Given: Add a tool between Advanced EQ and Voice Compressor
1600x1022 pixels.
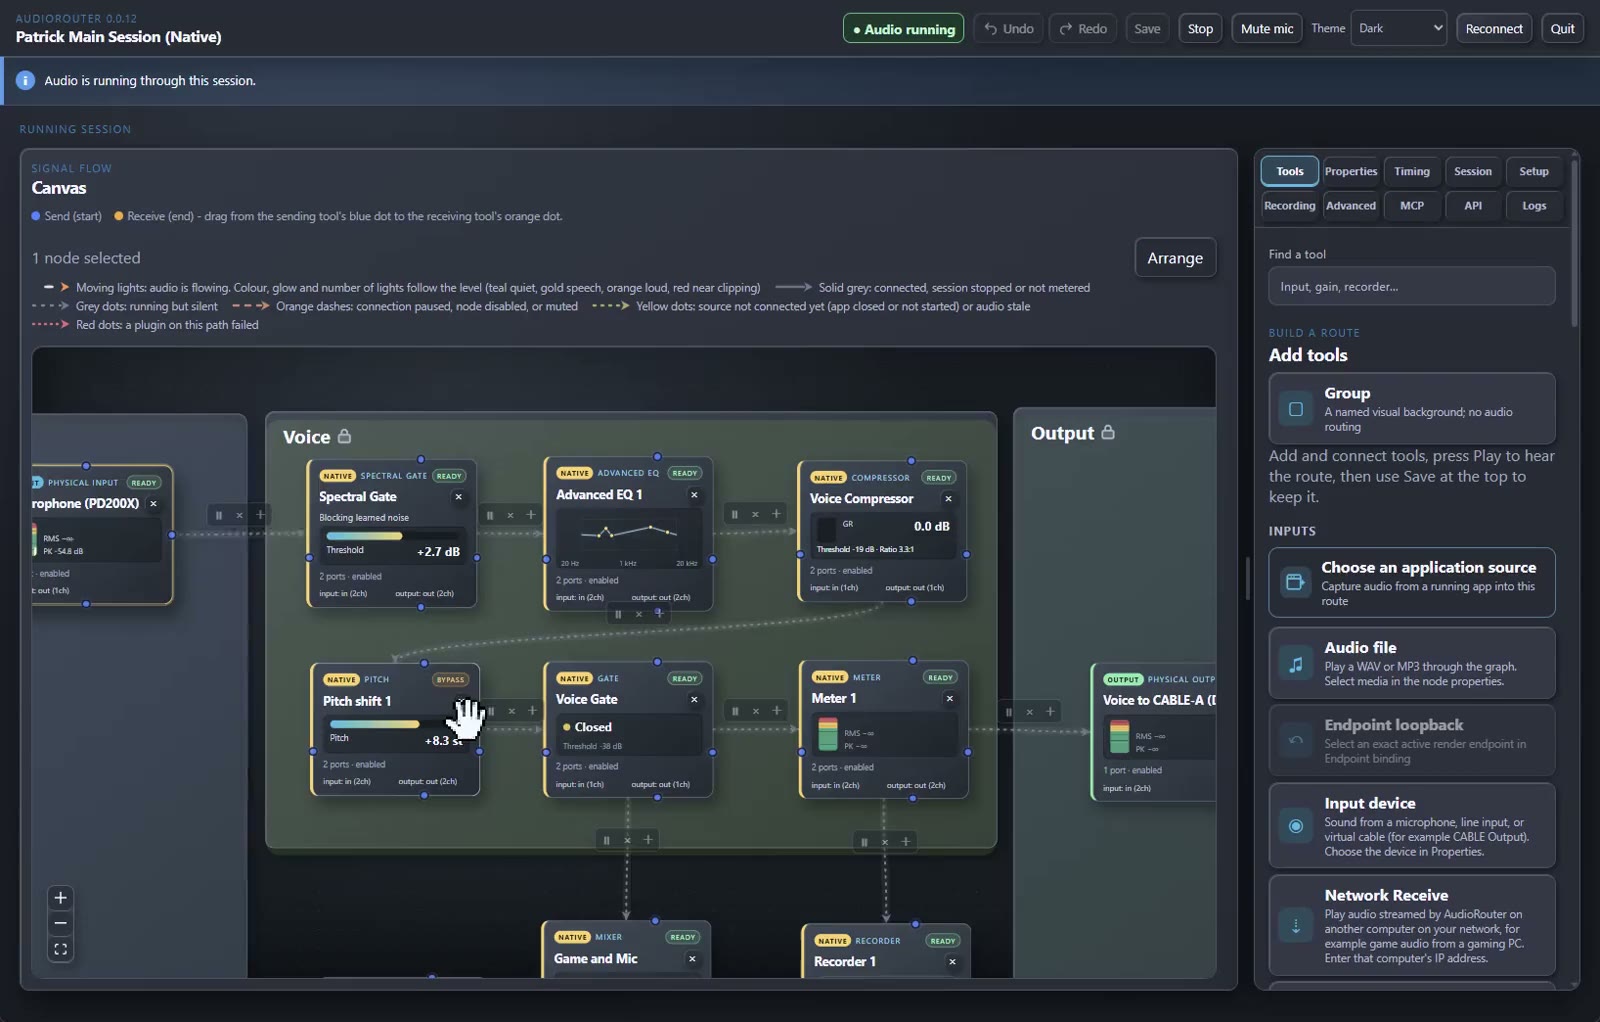Looking at the screenshot, I should pos(776,514).
